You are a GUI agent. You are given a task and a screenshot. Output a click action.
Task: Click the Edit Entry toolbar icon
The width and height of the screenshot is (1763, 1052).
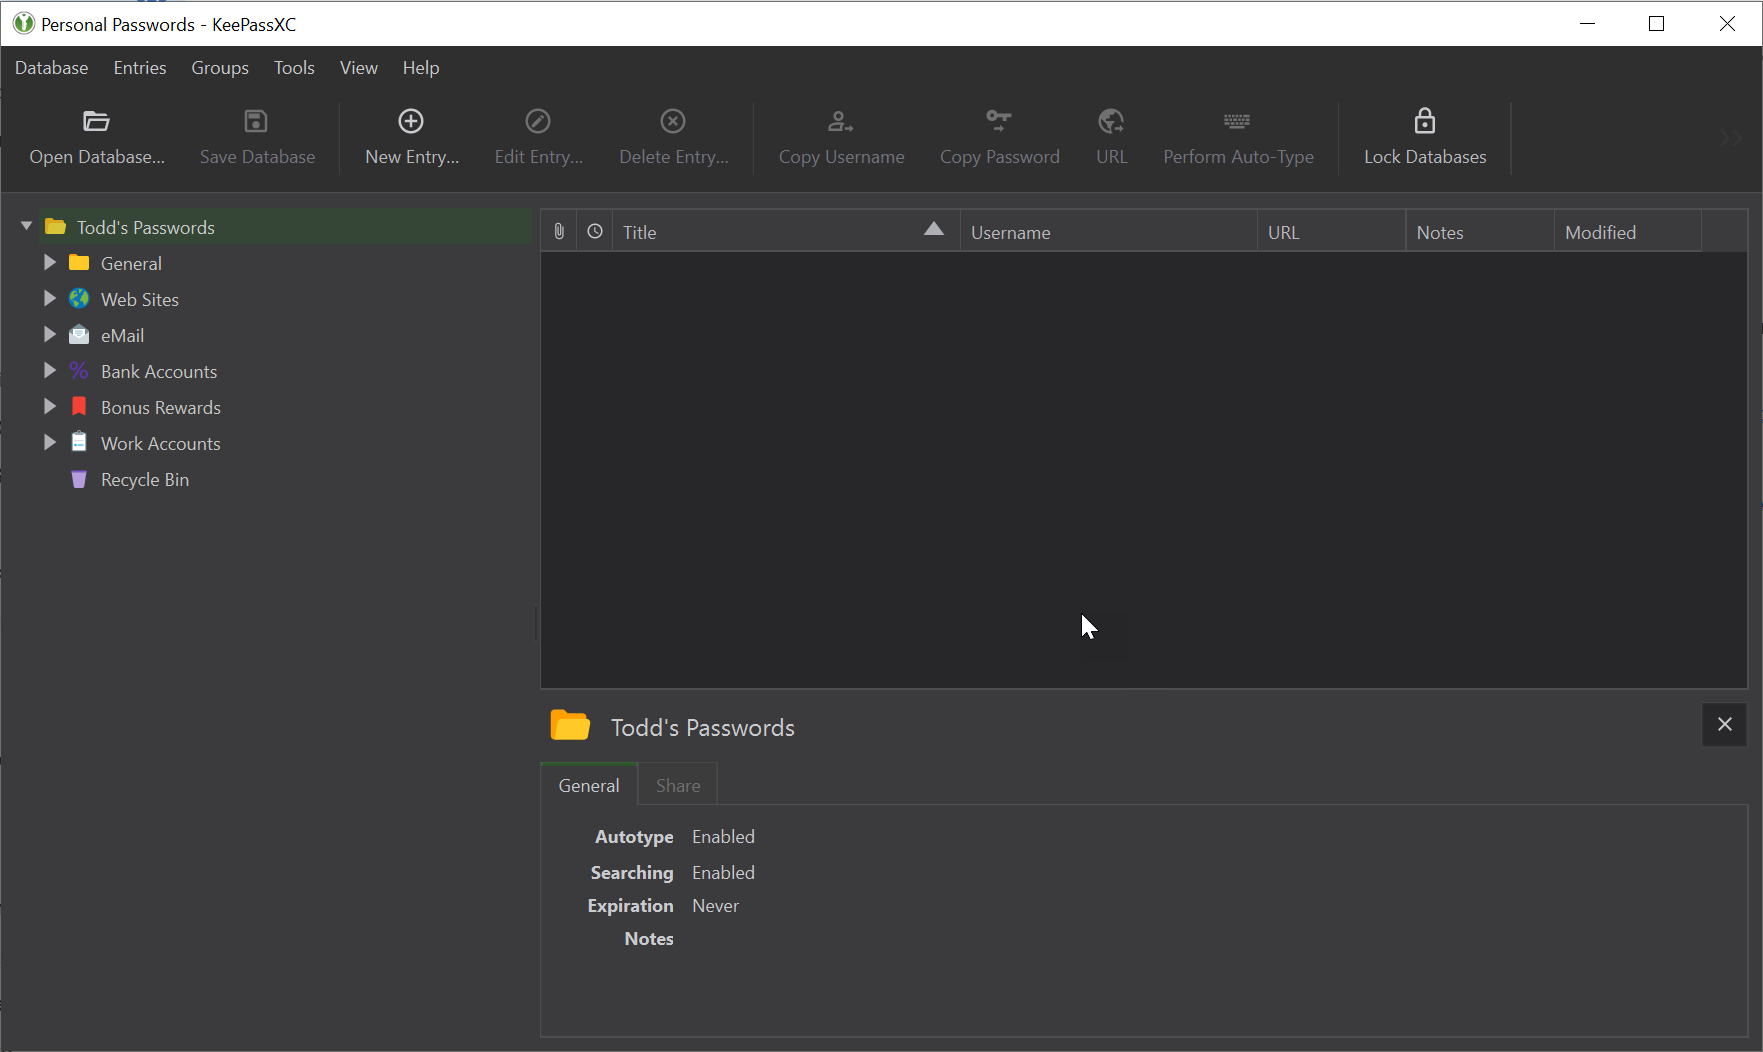pos(538,121)
